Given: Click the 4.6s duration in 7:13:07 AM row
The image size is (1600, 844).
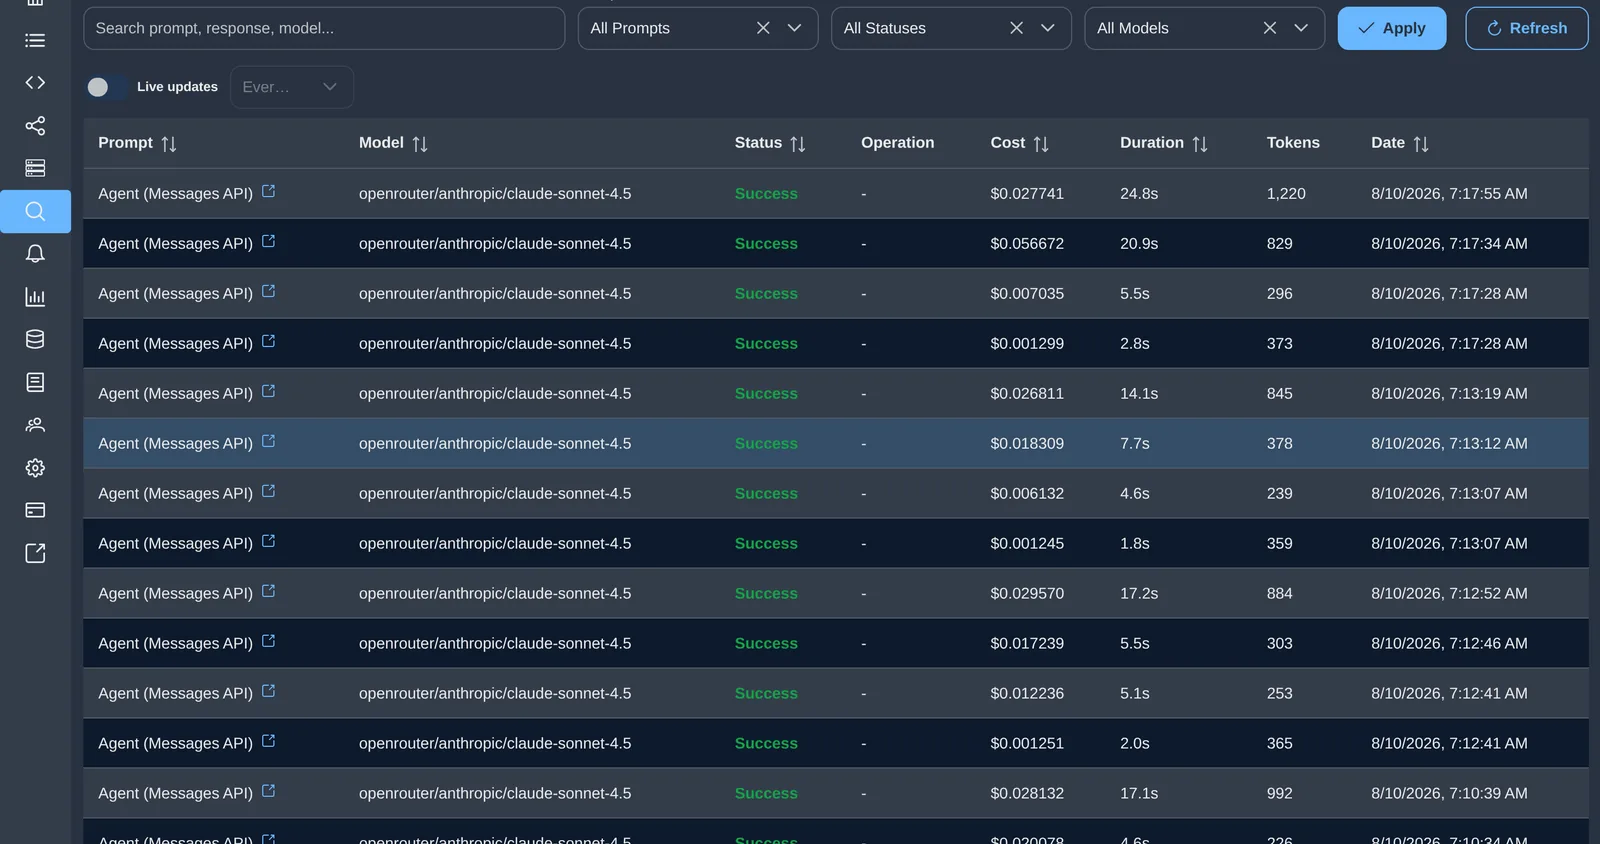Looking at the screenshot, I should tap(1135, 493).
